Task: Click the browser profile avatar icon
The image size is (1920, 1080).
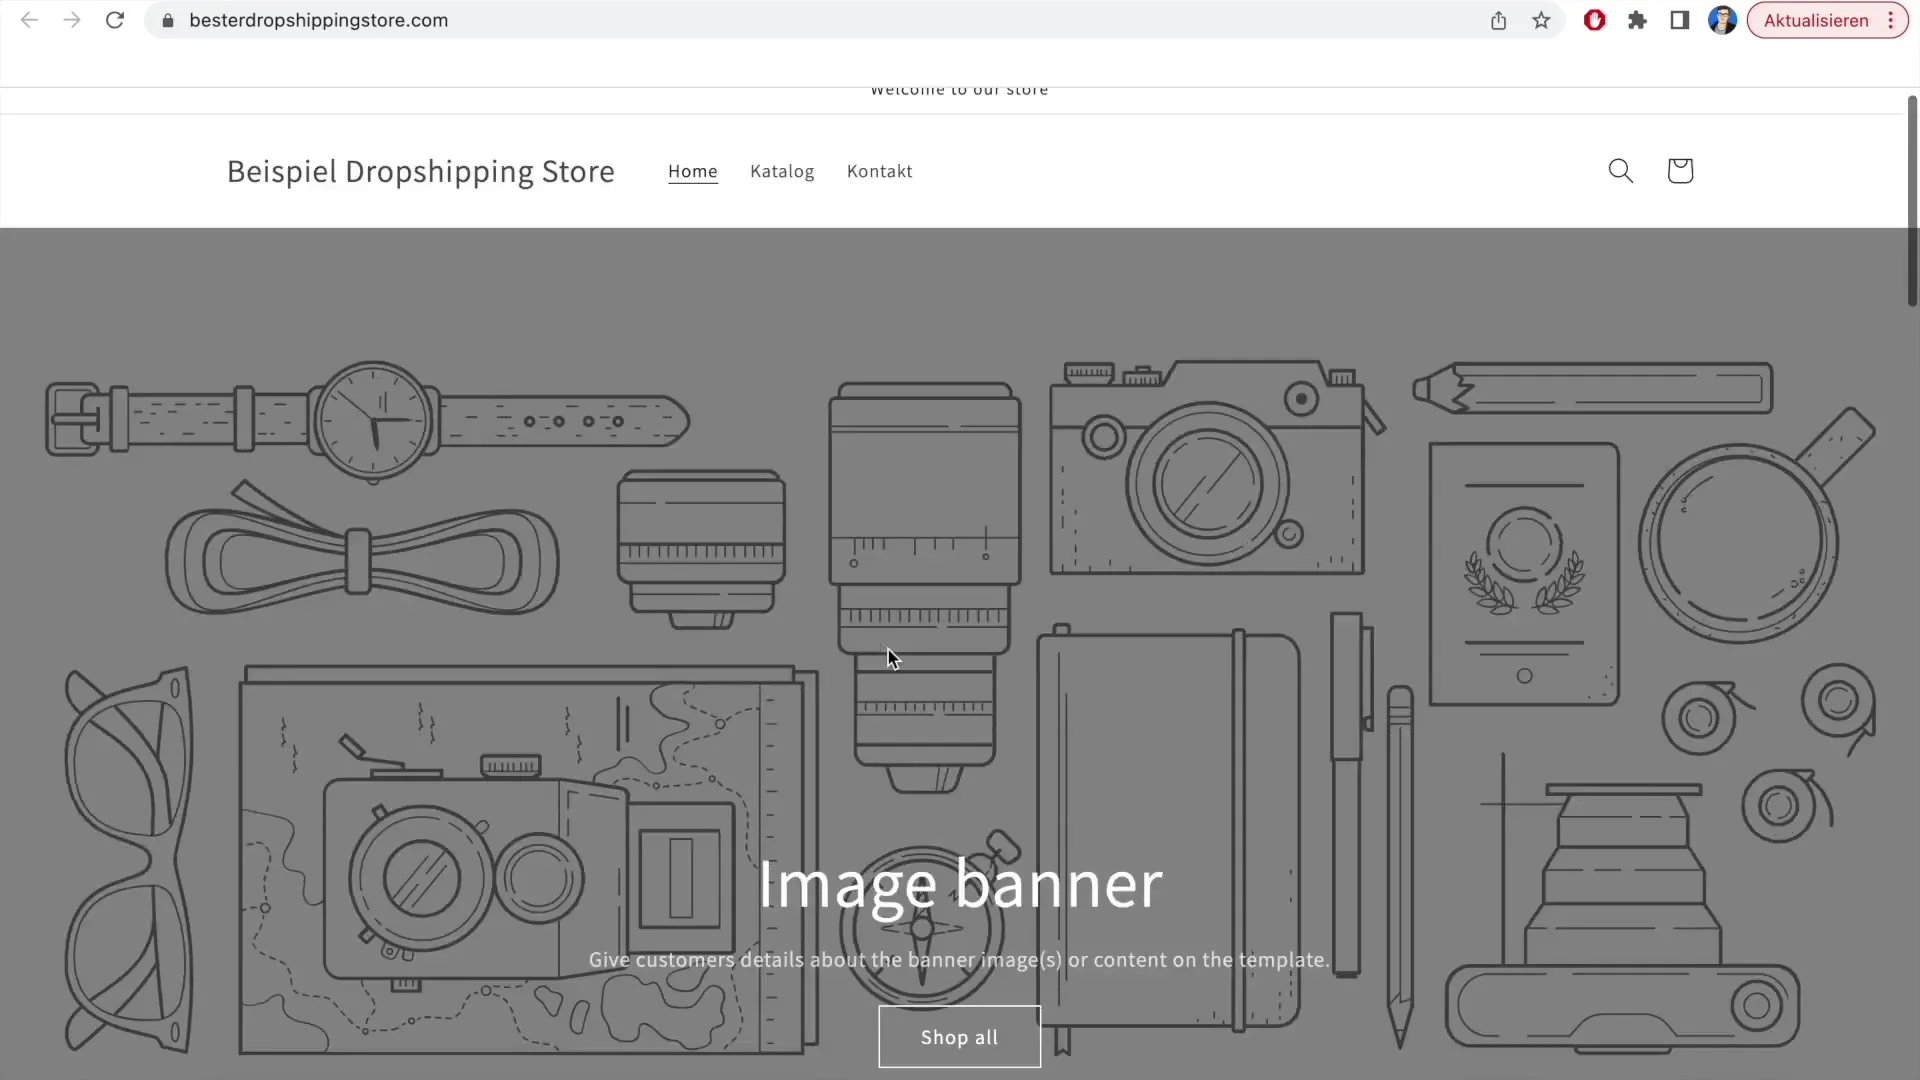Action: tap(1722, 20)
